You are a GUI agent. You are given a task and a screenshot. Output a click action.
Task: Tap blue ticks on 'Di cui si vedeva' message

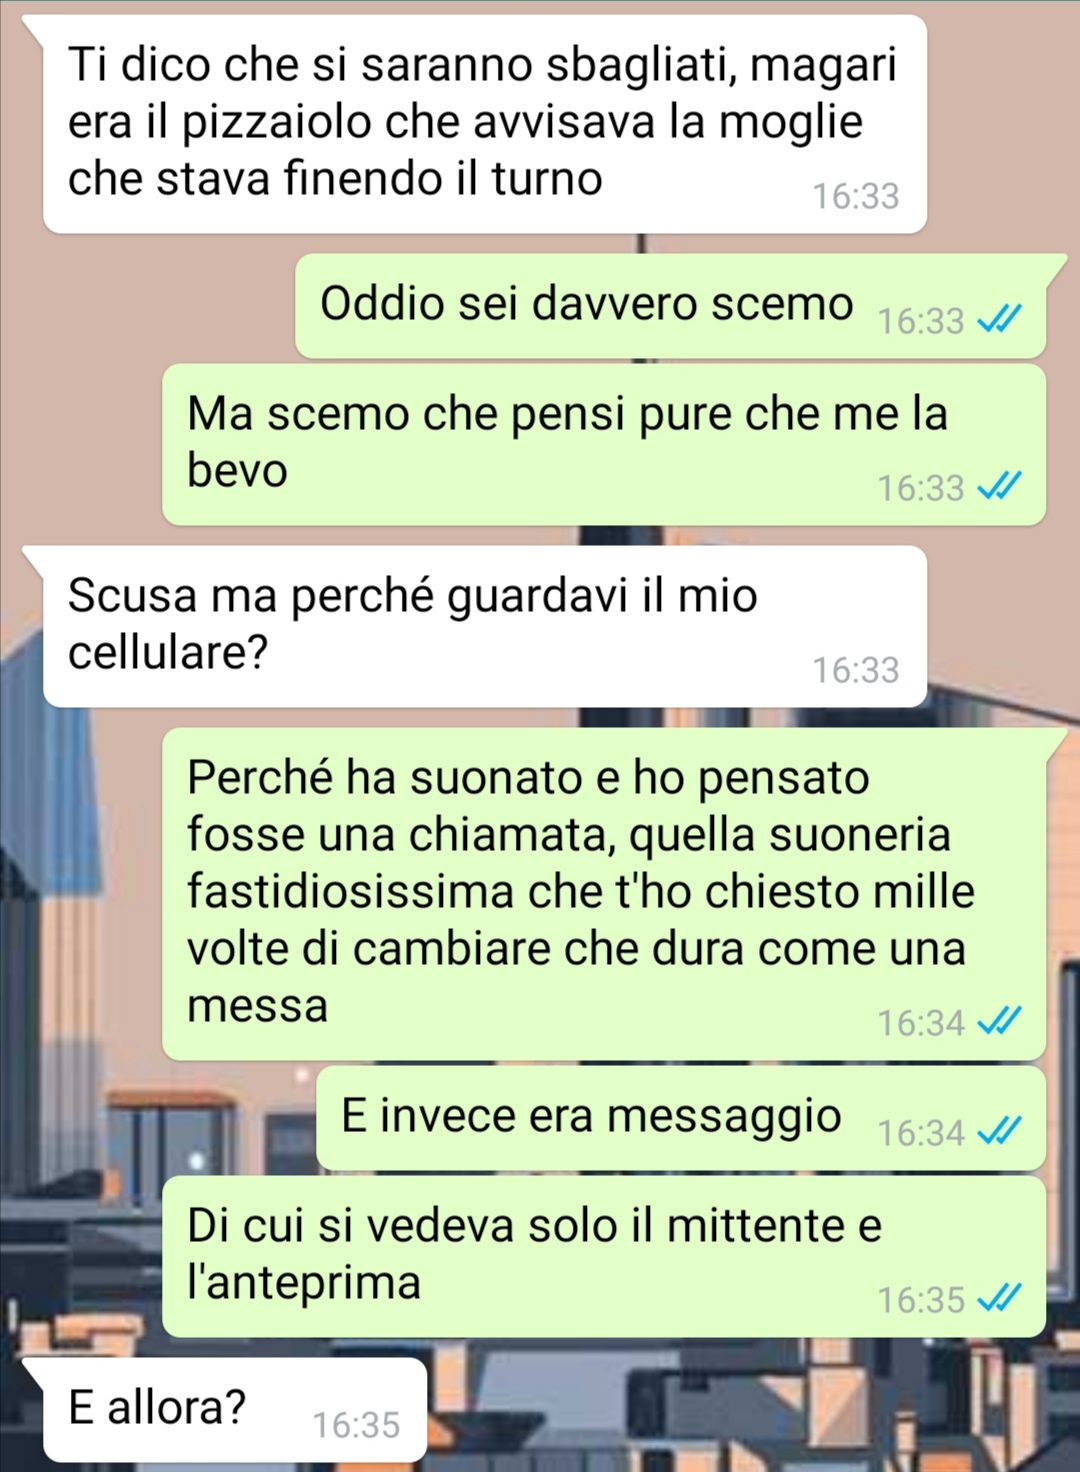pos(999,1299)
